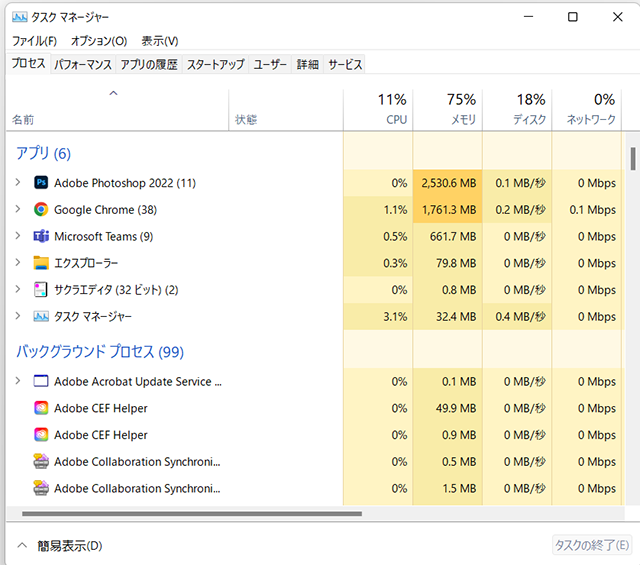The height and width of the screenshot is (565, 640).
Task: Switch to the ユーザー tab
Action: (x=270, y=65)
